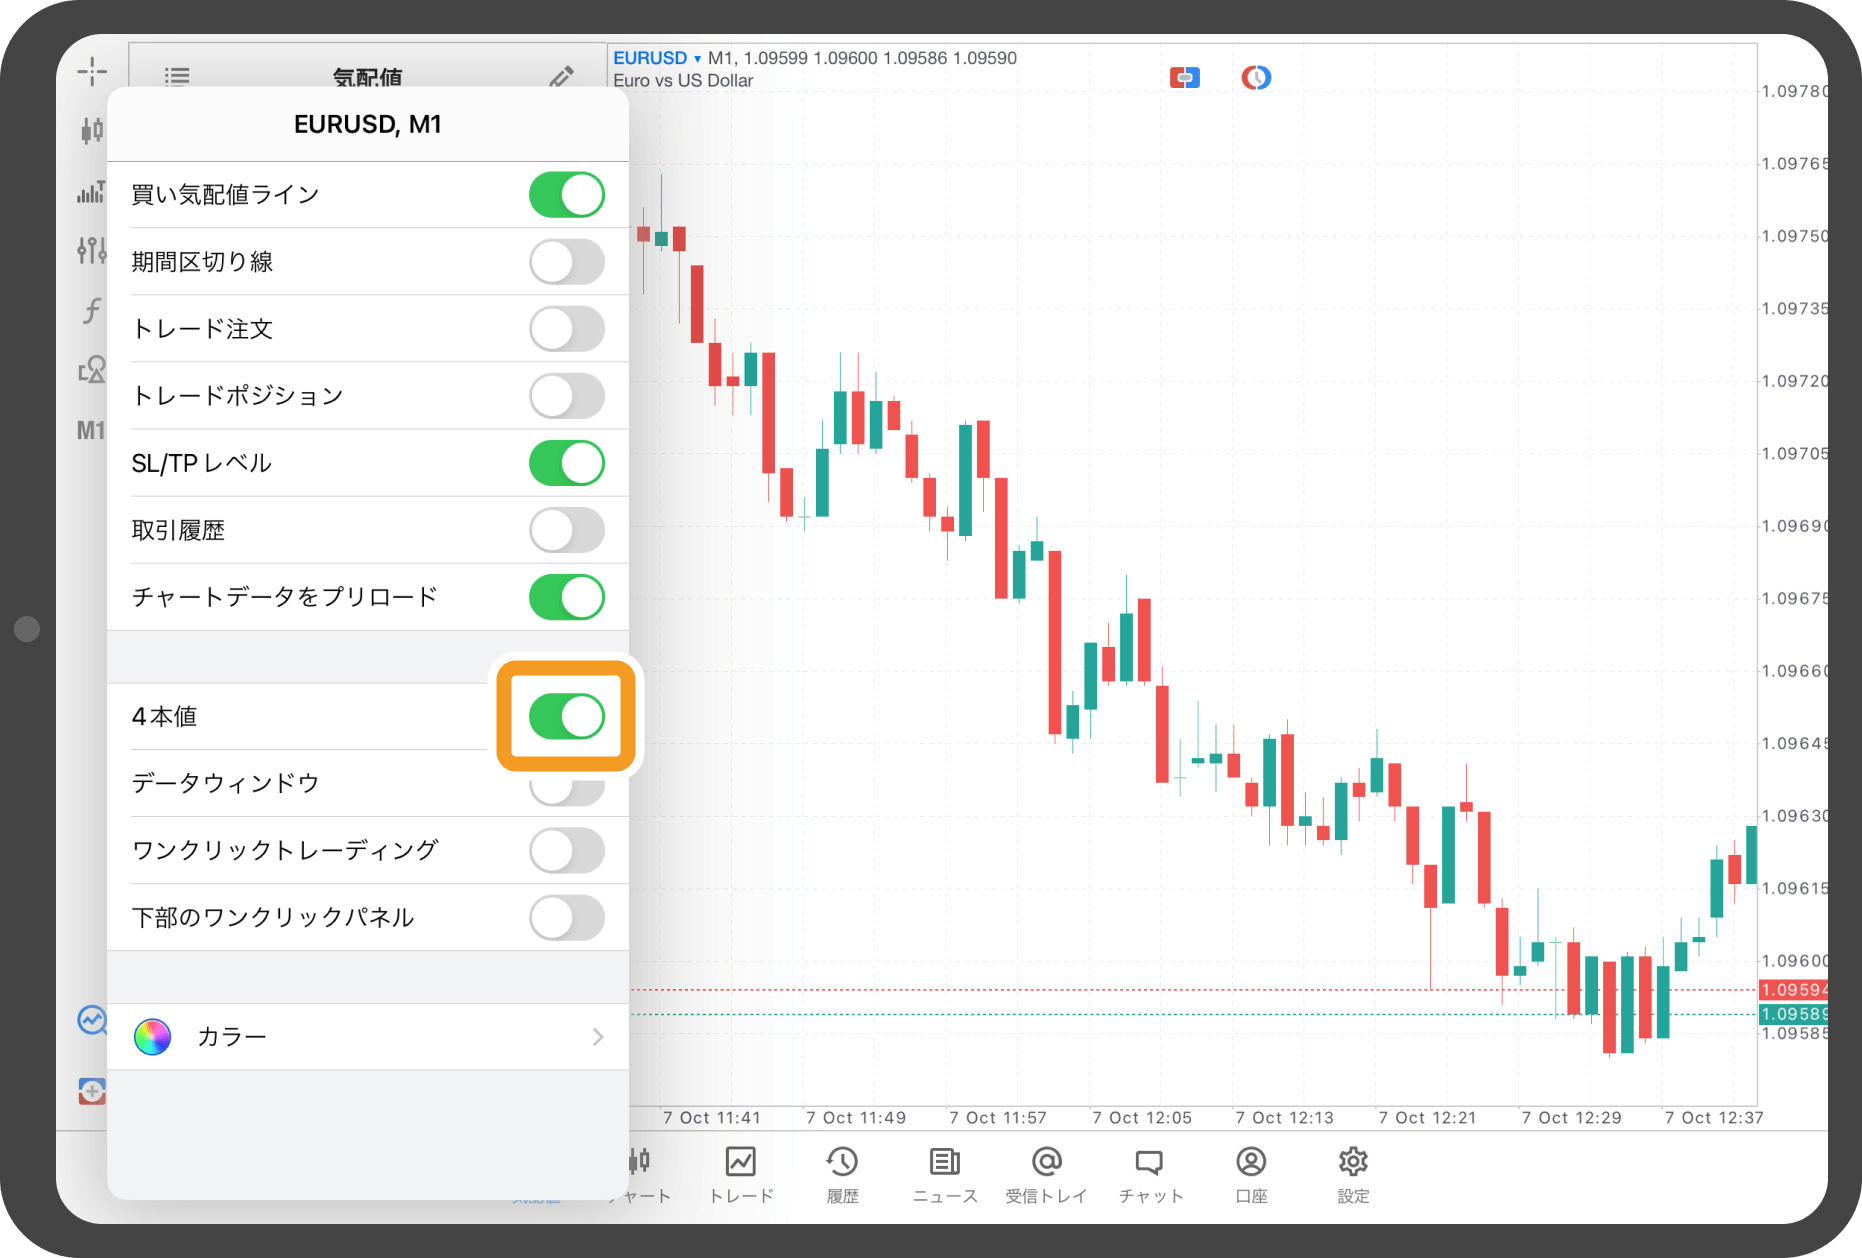Switch to the ニュース tab
This screenshot has width=1862, height=1258.
[945, 1175]
